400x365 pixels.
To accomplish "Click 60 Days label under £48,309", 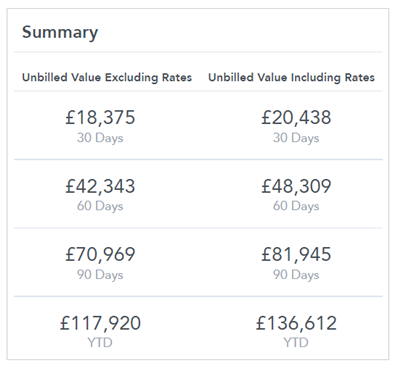I will coord(296,206).
